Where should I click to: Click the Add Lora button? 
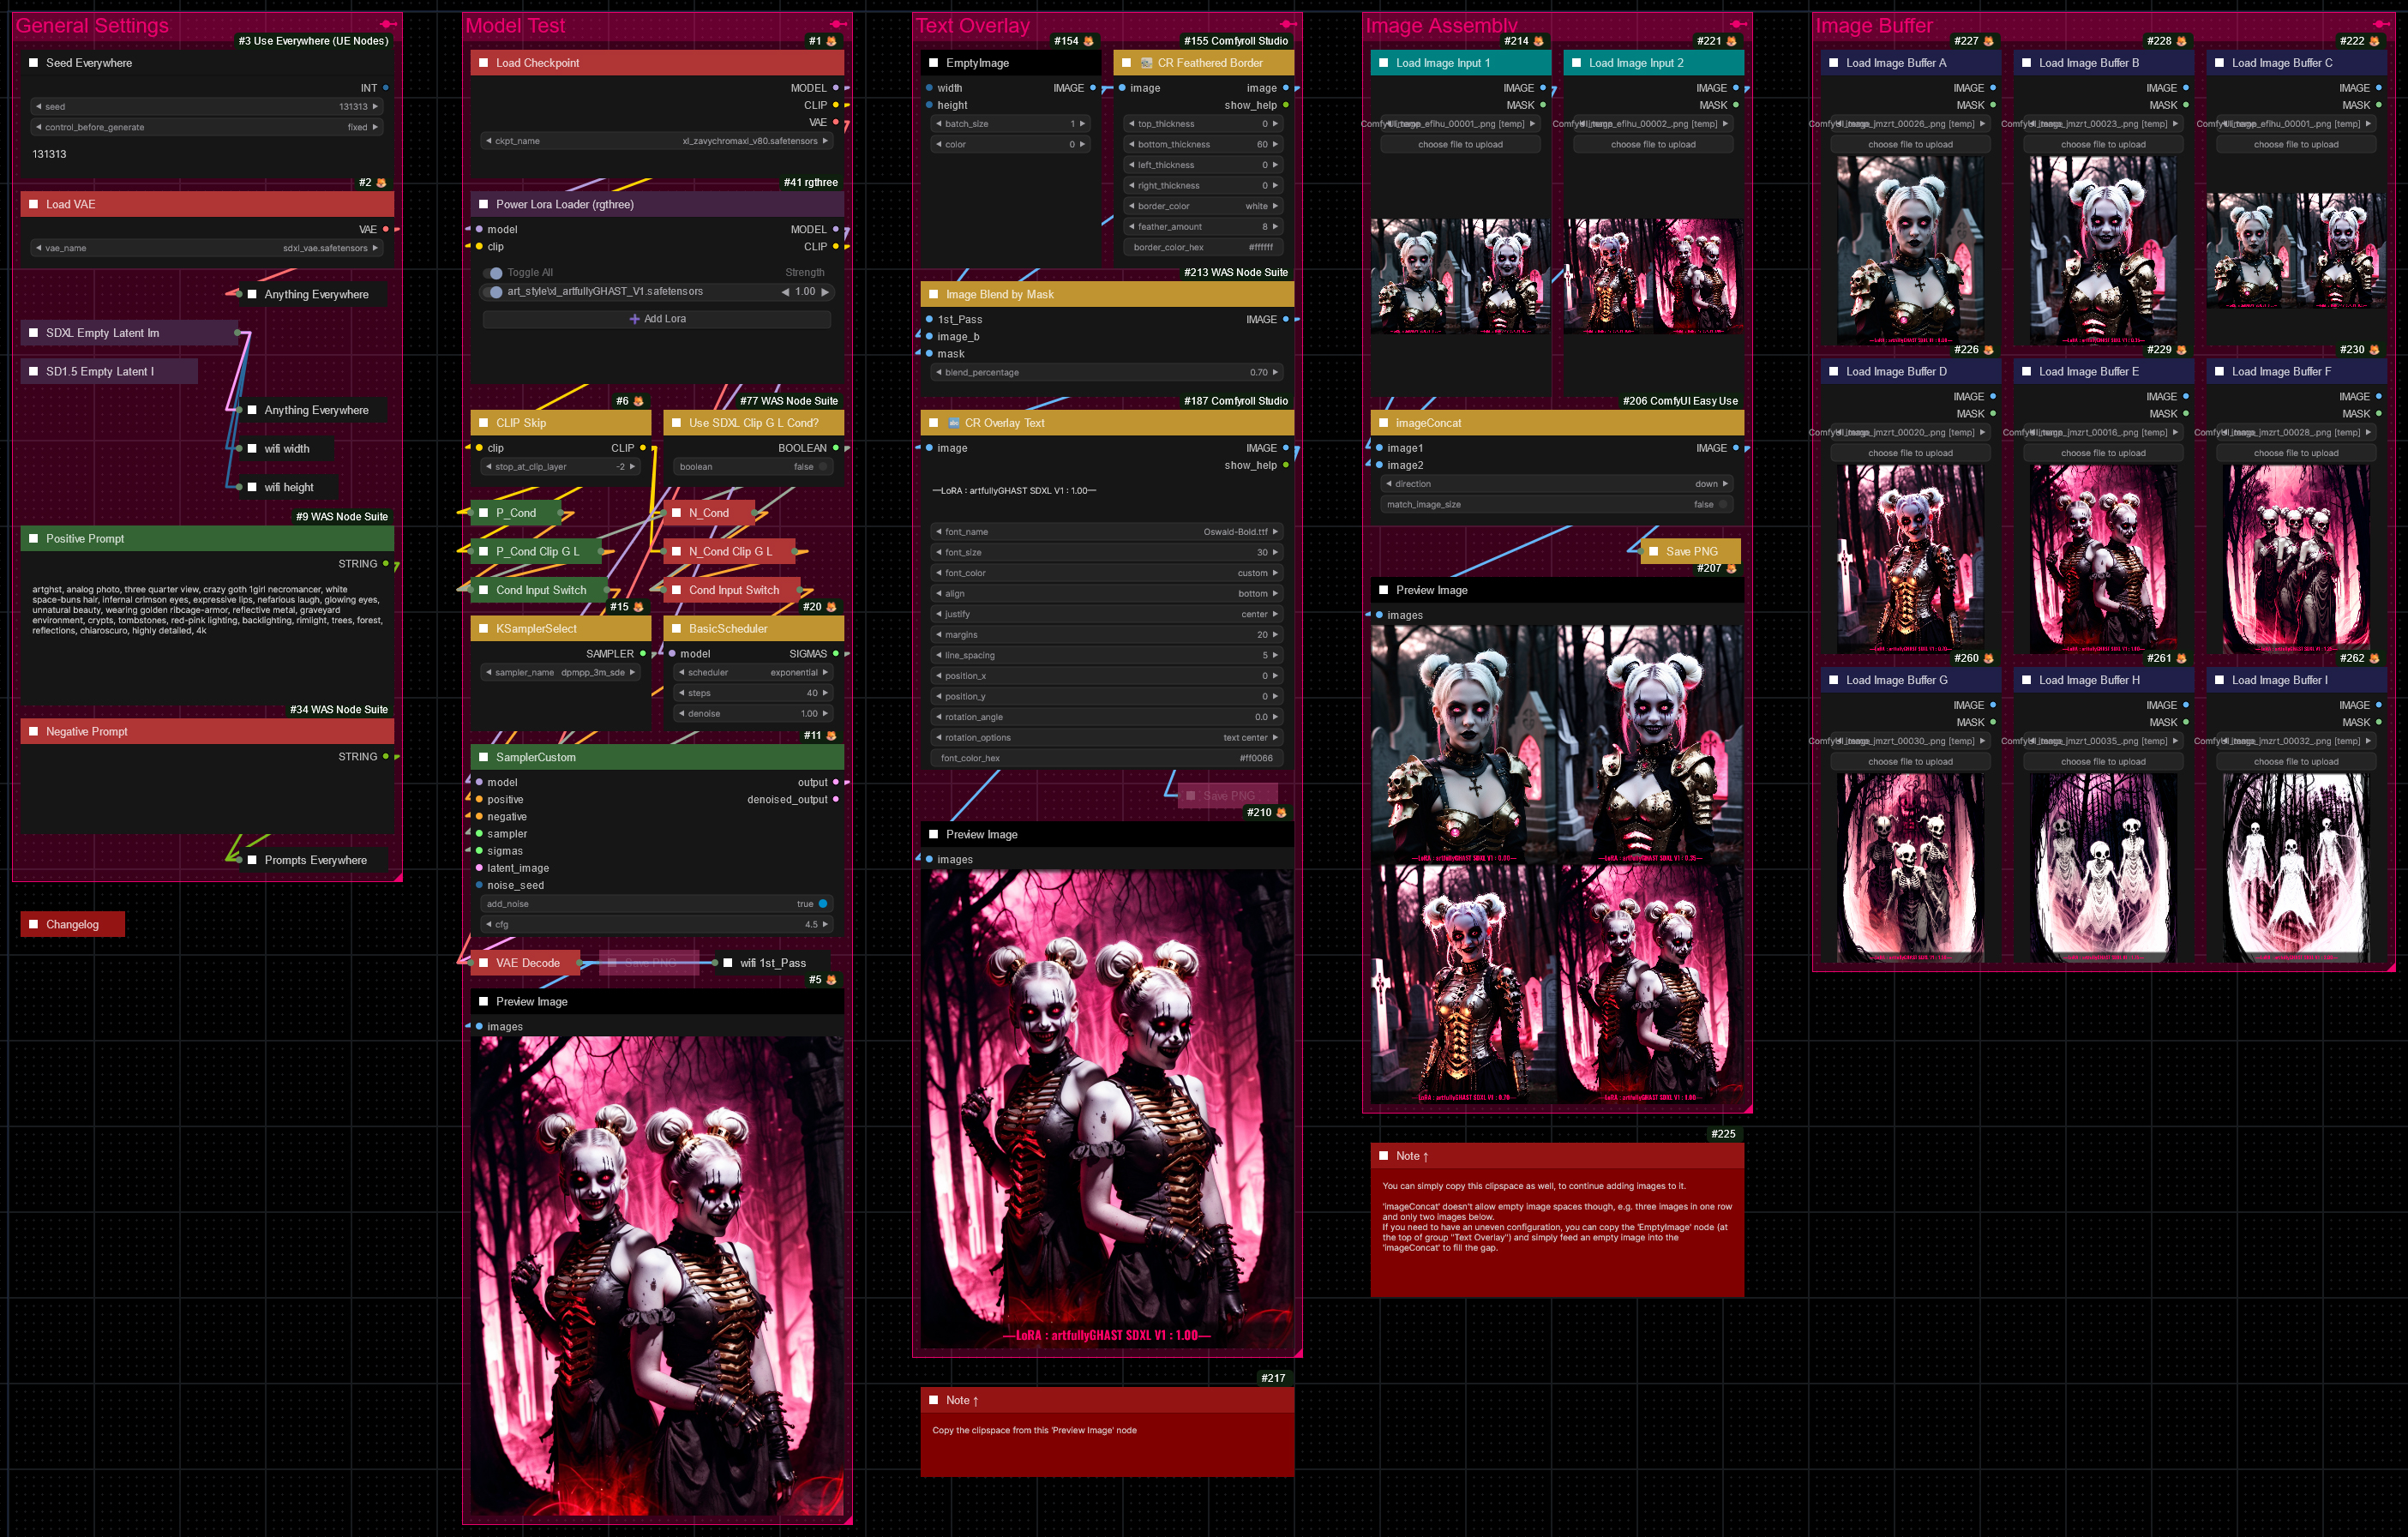point(657,319)
